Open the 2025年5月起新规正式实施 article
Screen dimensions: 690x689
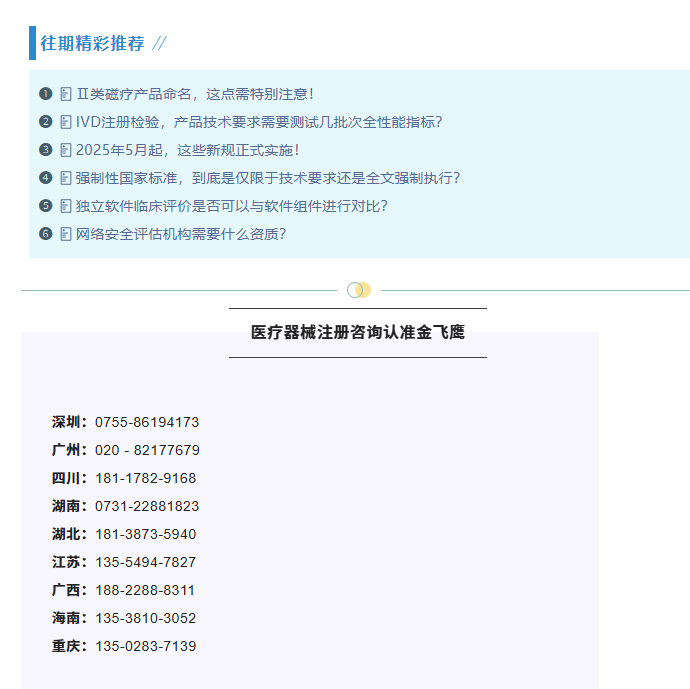pyautogui.click(x=188, y=150)
